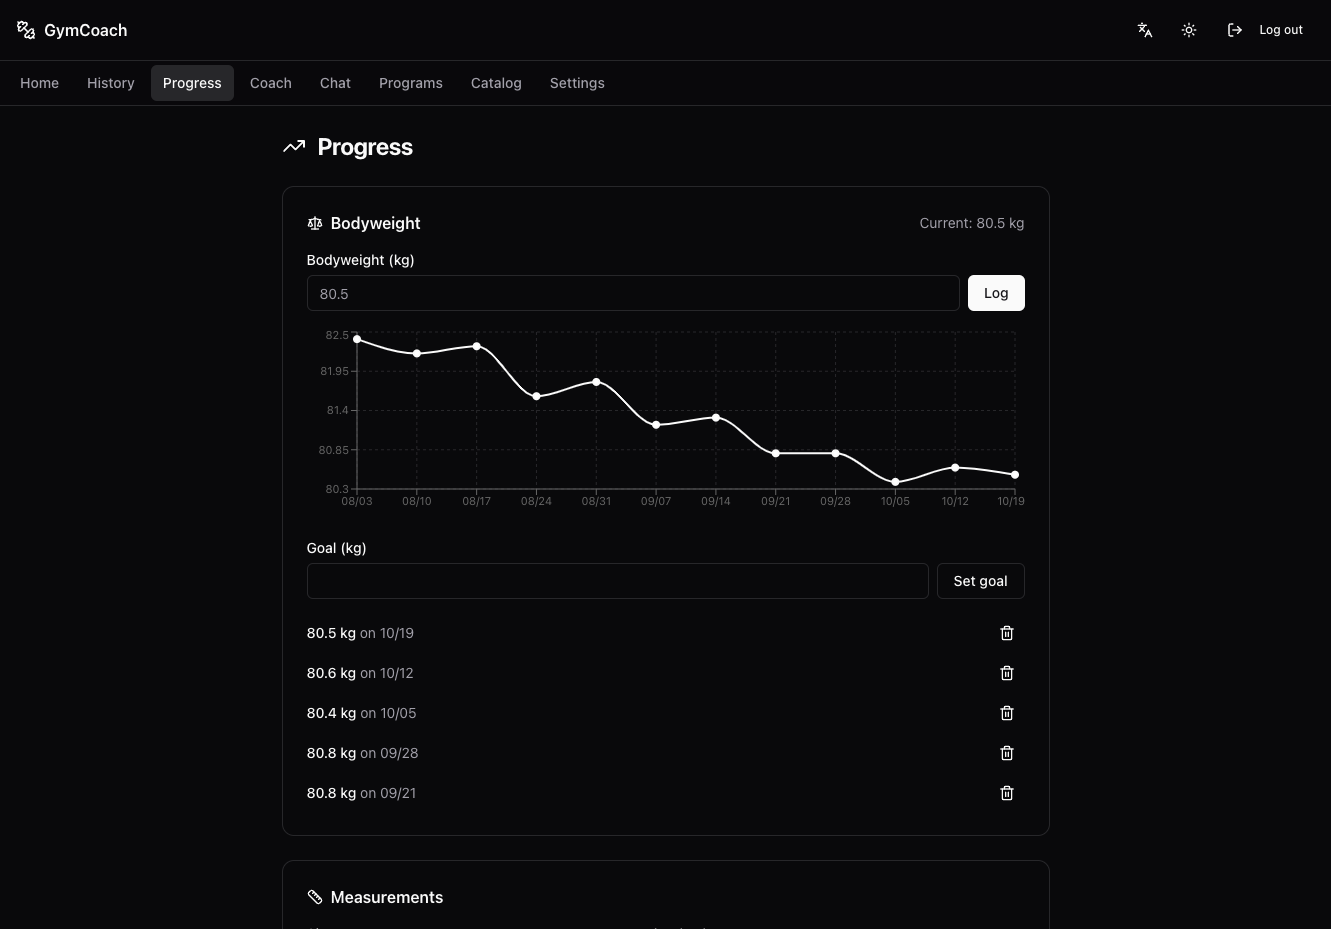Navigate to the Programs tab
The height and width of the screenshot is (929, 1331).
click(x=411, y=83)
